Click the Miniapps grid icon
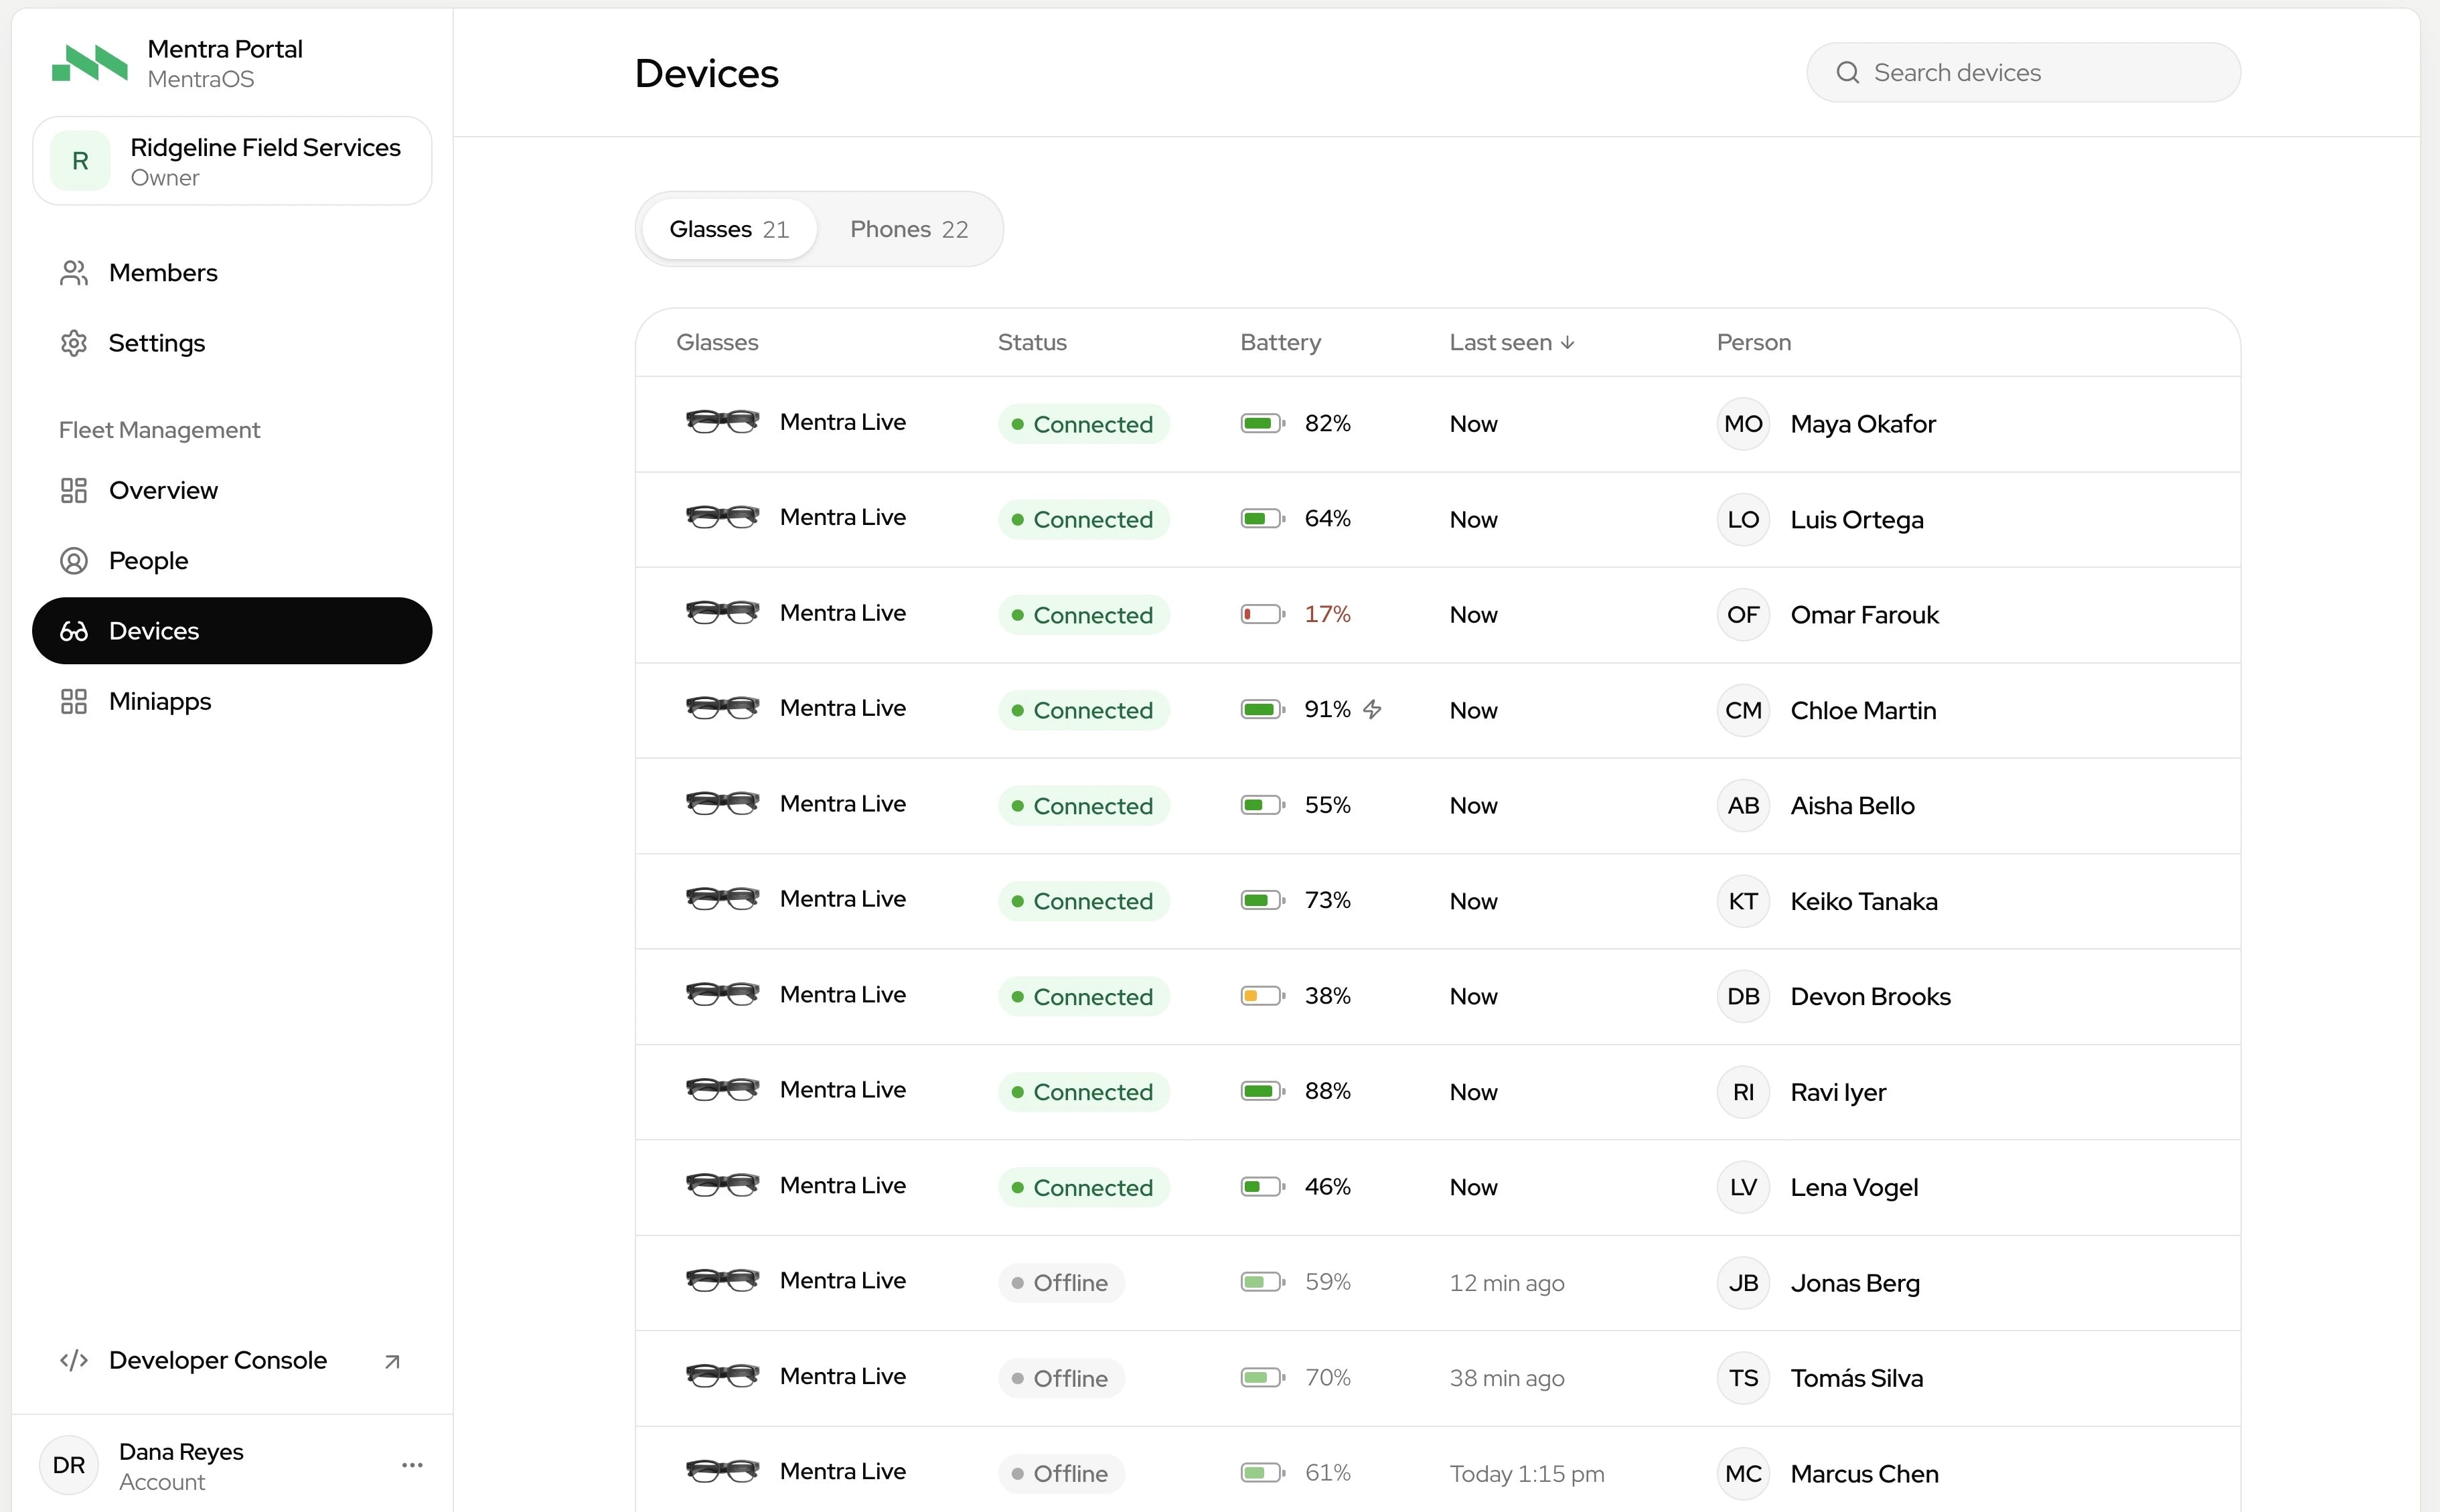2440x1512 pixels. click(74, 701)
